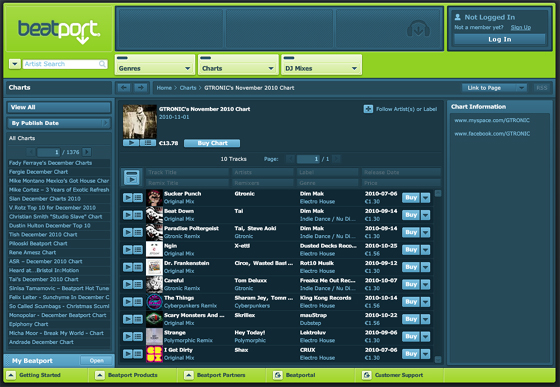
Task: Go back with the left arrow navigation button
Action: click(124, 87)
